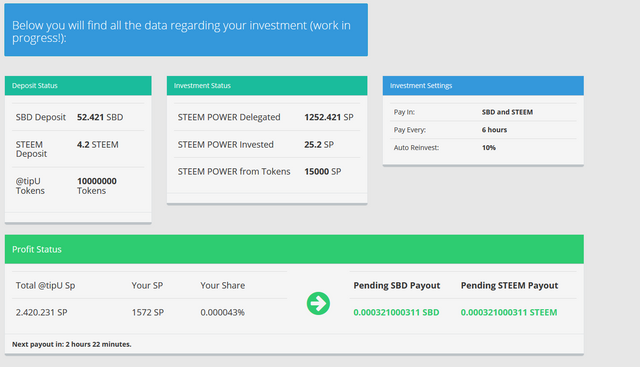640x367 pixels.
Task: Click the 'Next payout in: 2 hours 22 minutes.' text
Action: click(x=72, y=344)
